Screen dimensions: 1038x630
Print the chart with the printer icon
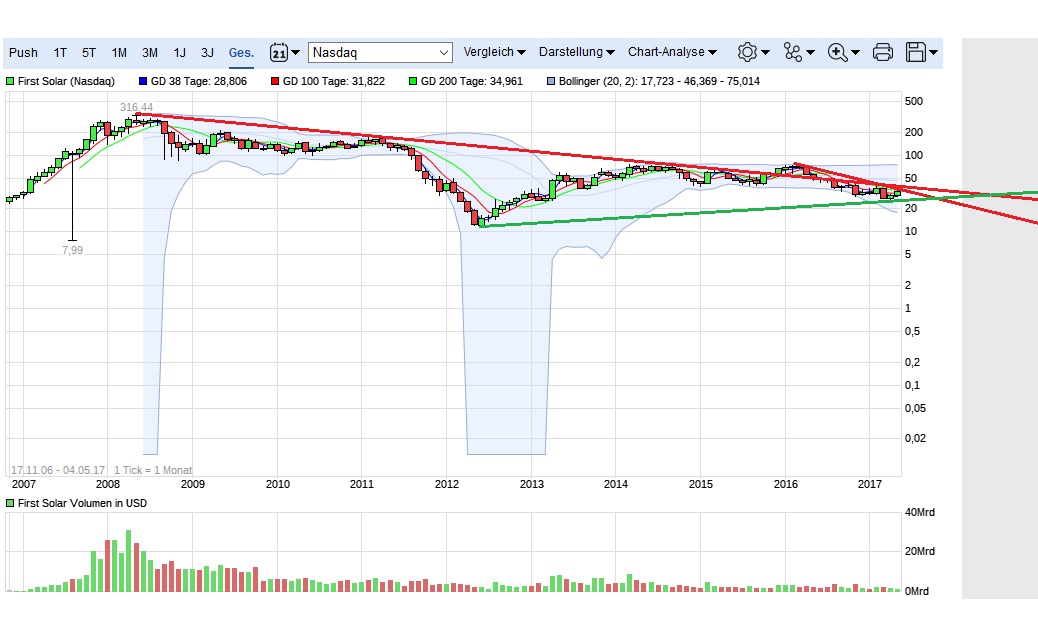pos(882,52)
